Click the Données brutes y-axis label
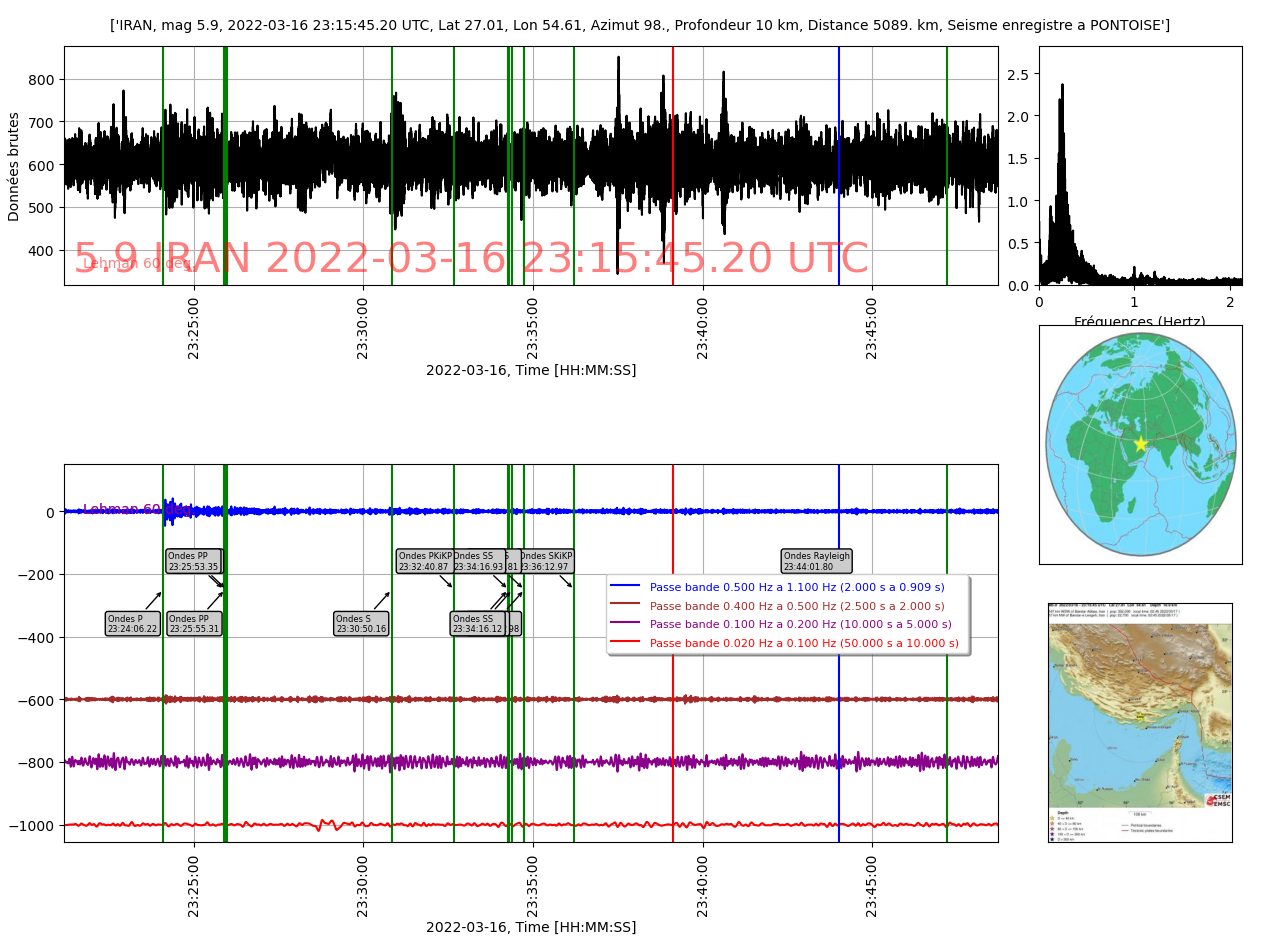The height and width of the screenshot is (936, 1280). [14, 166]
